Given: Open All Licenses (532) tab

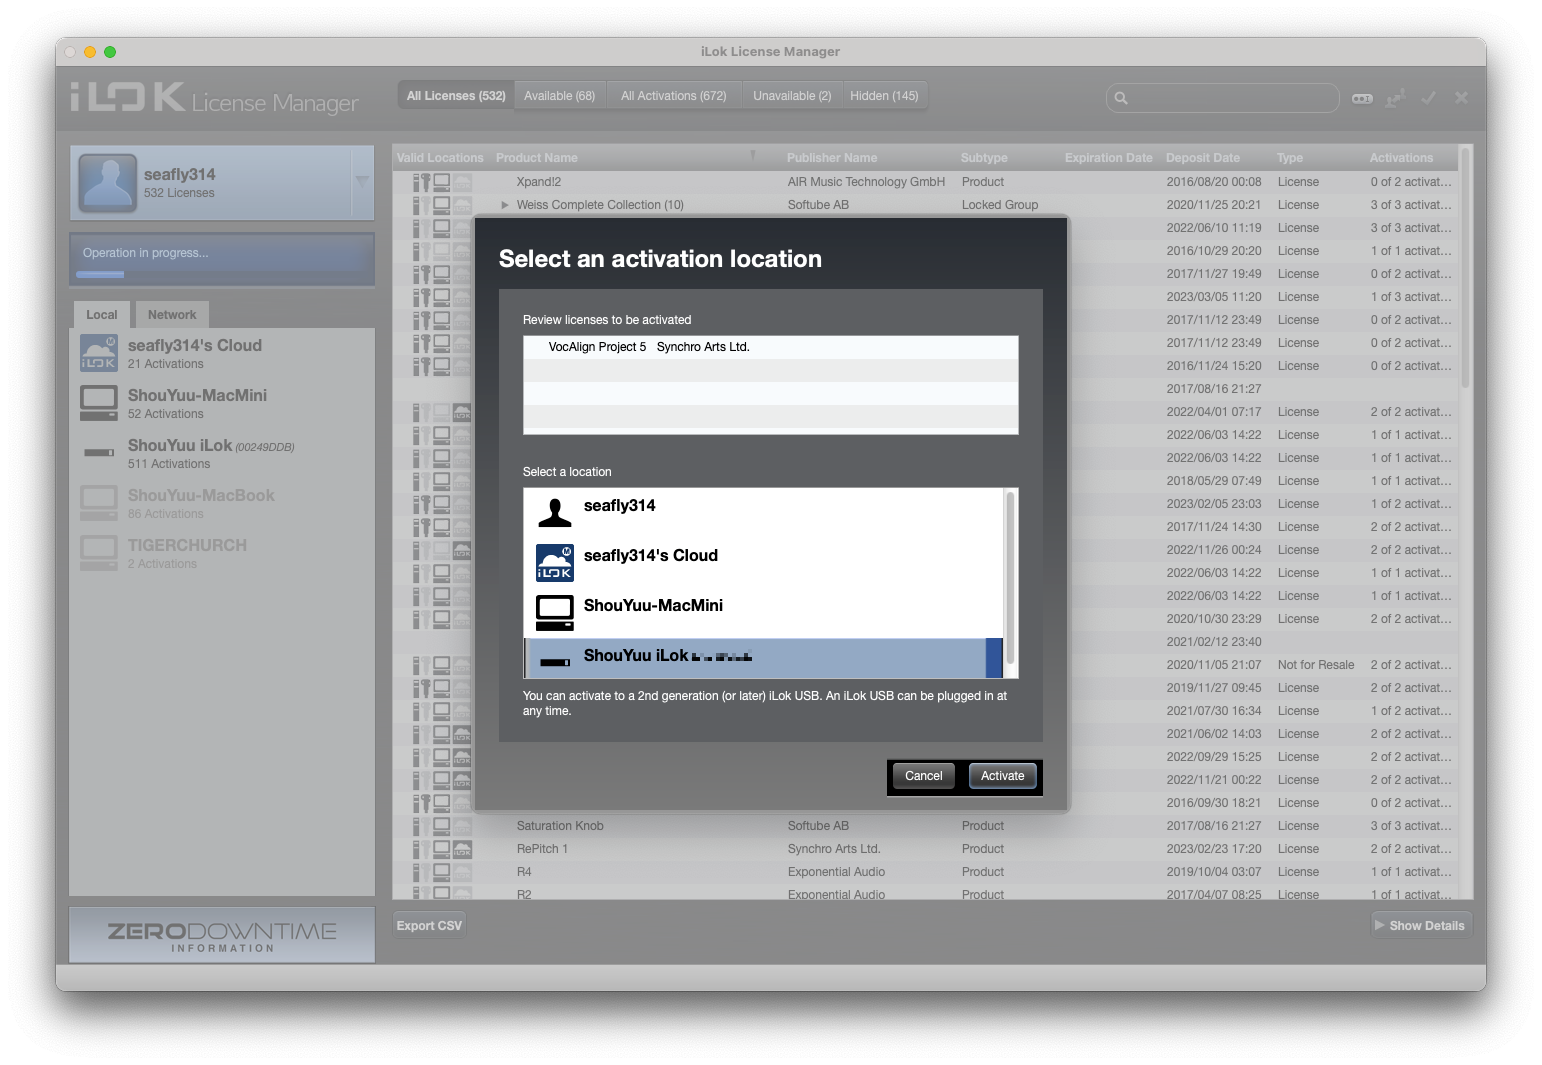Looking at the screenshot, I should [456, 96].
